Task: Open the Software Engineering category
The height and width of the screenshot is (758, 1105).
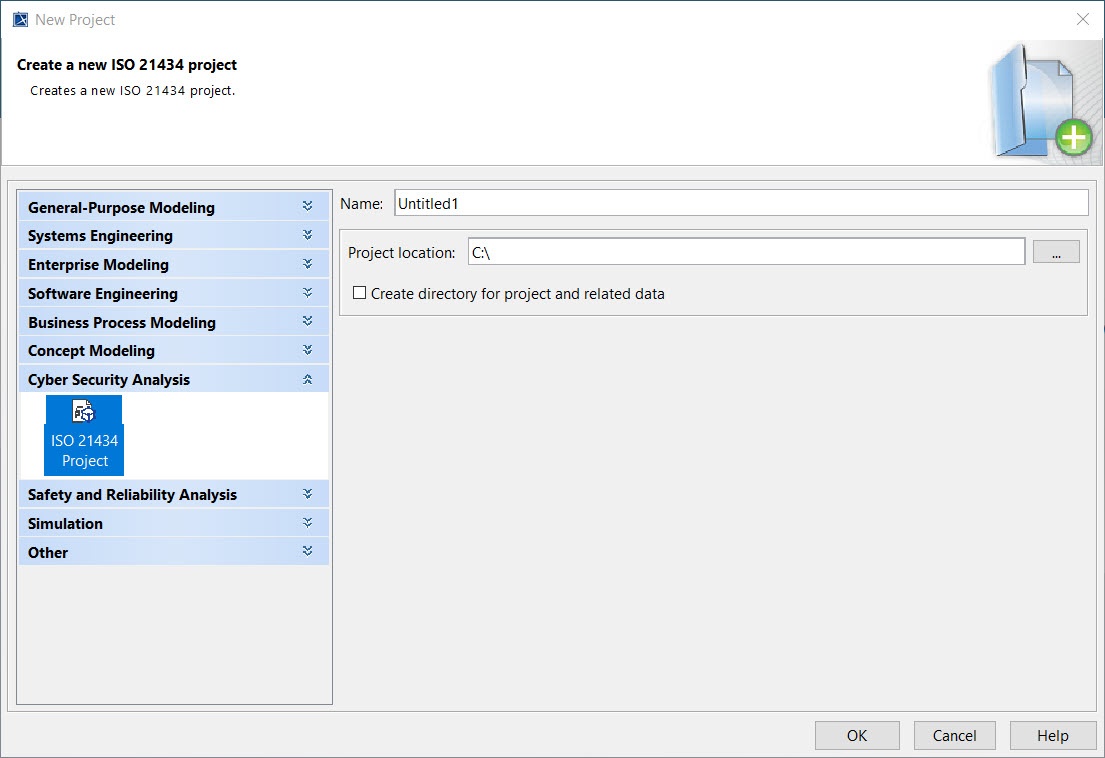Action: [103, 294]
